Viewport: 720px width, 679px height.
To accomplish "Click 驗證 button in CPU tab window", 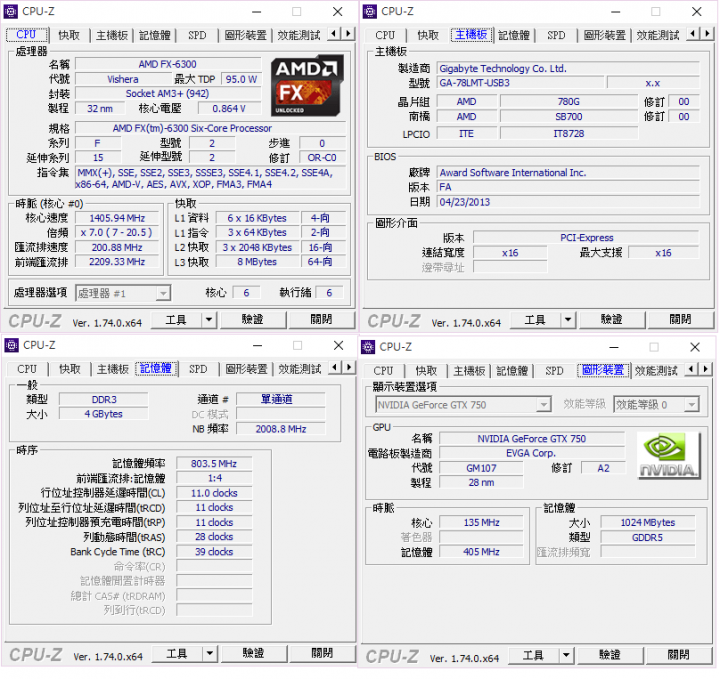I will point(253,319).
